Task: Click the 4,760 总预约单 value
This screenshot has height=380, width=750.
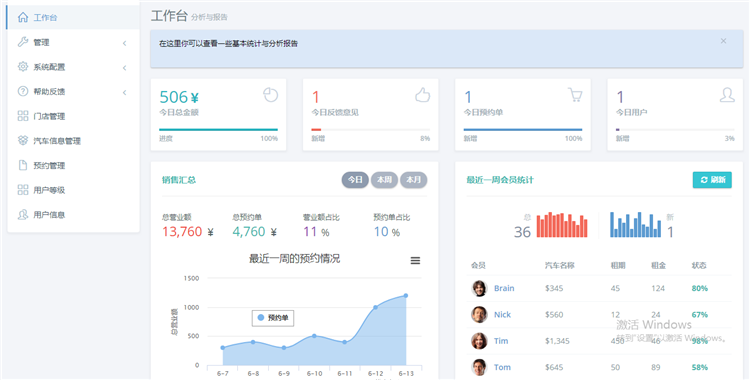Action: (x=249, y=232)
